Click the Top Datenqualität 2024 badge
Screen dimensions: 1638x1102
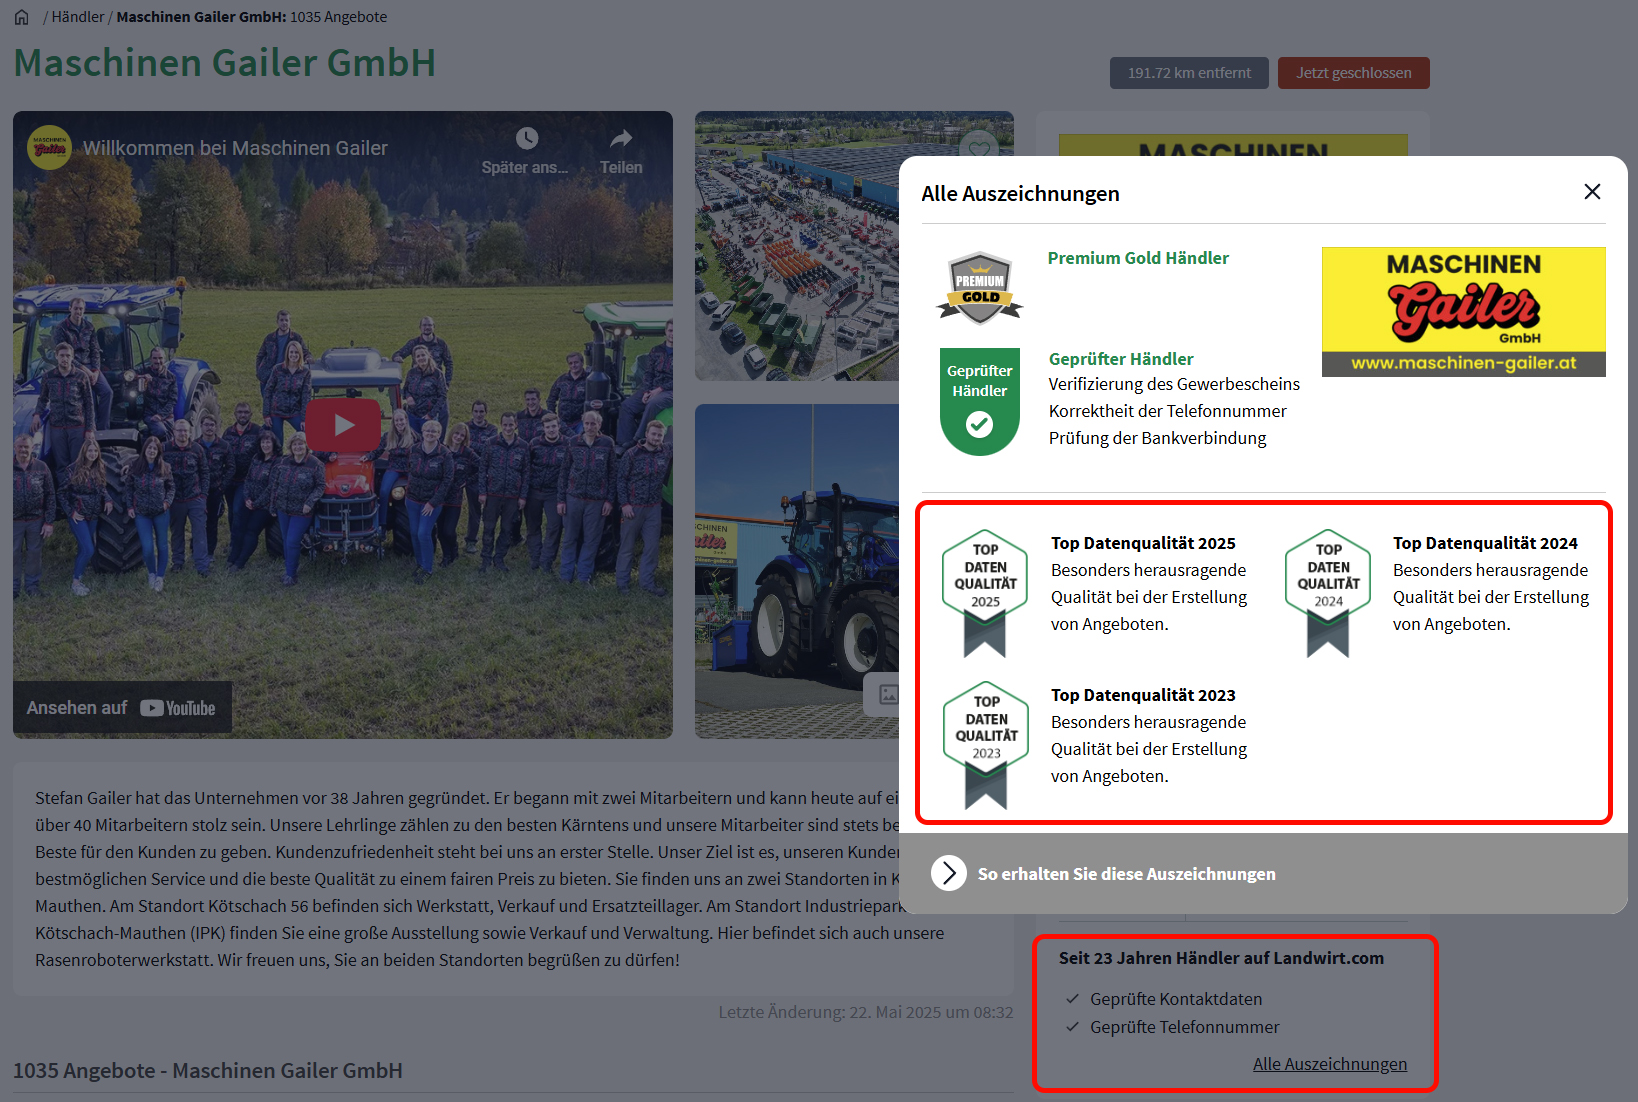[1328, 592]
